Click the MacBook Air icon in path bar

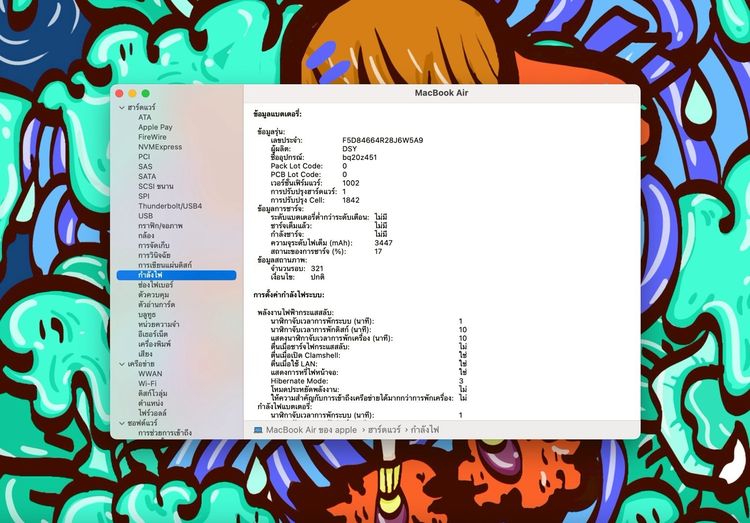258,429
